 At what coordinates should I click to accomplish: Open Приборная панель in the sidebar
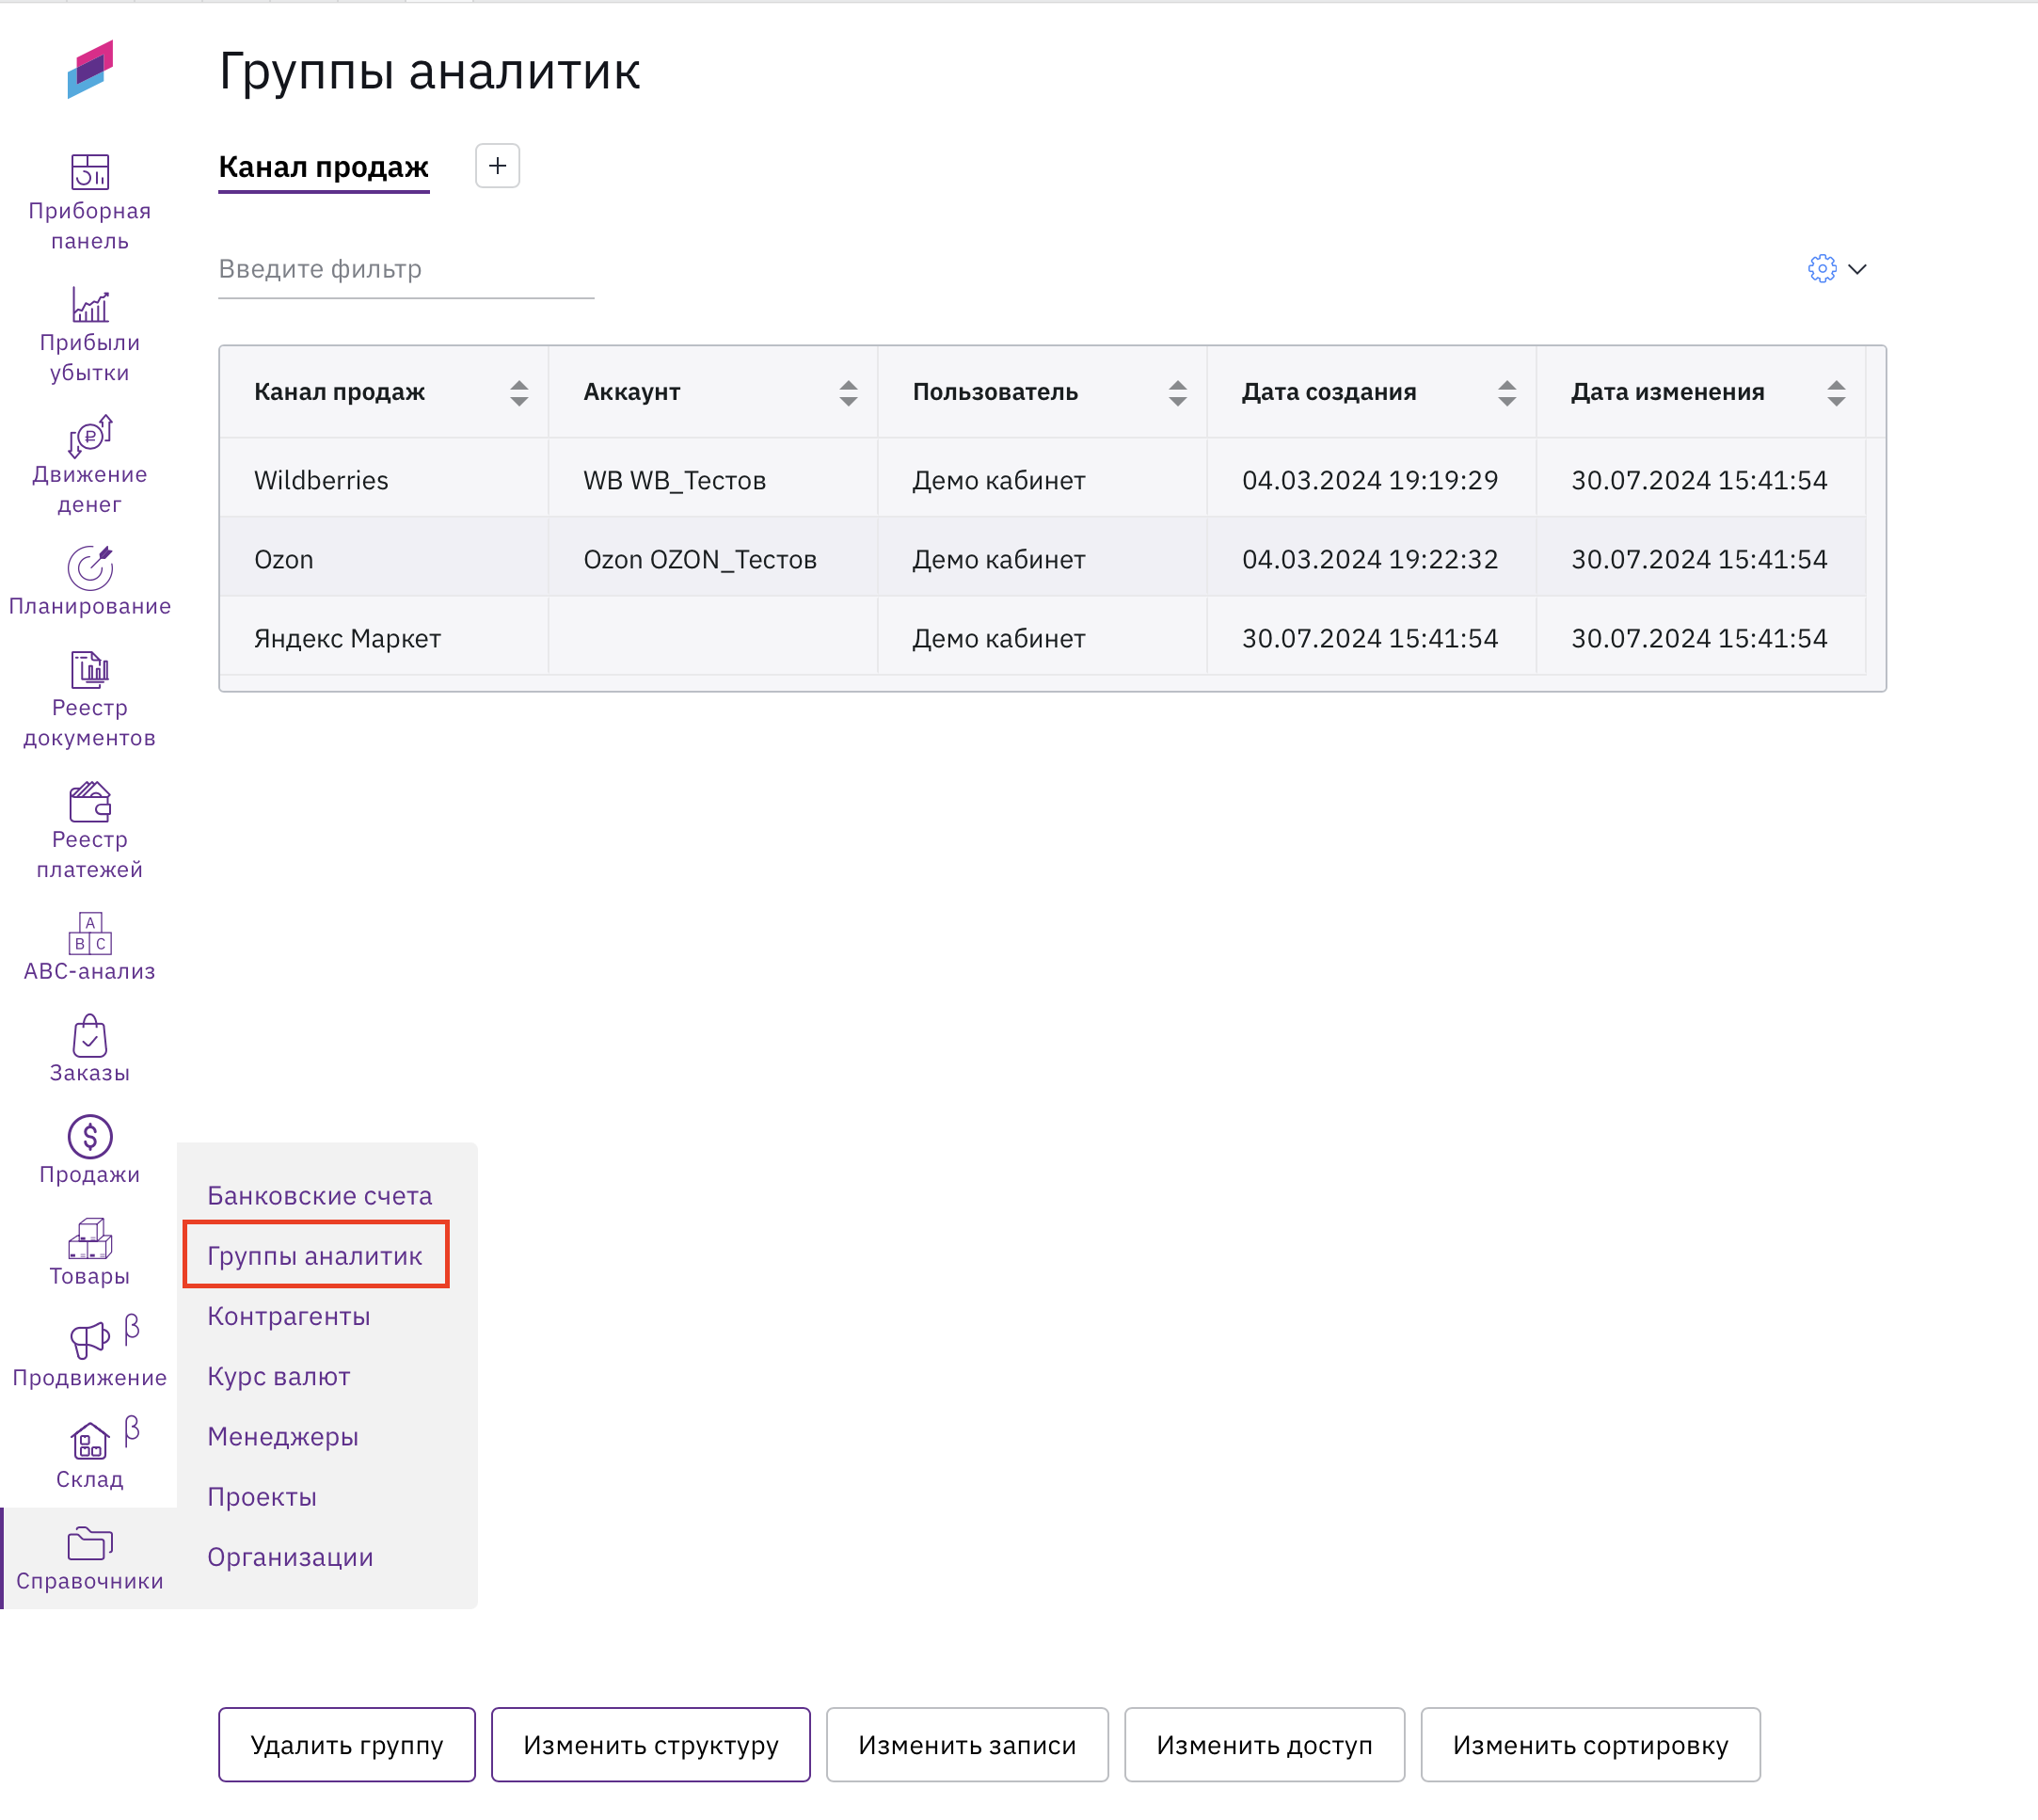coord(89,203)
